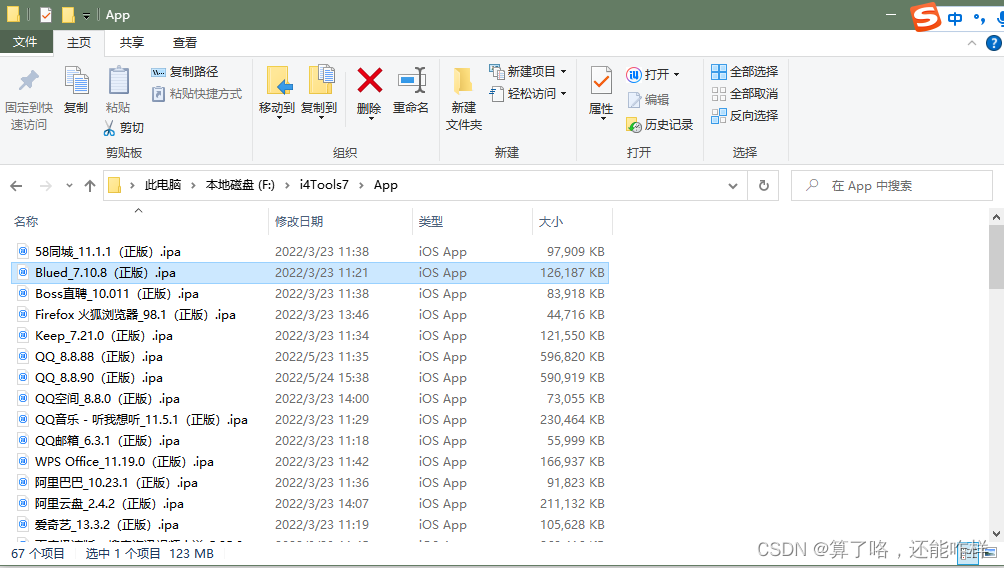Select 阿里巴巴_10.23.1 ipa file
Image resolution: width=1004 pixels, height=568 pixels.
[x=310, y=483]
